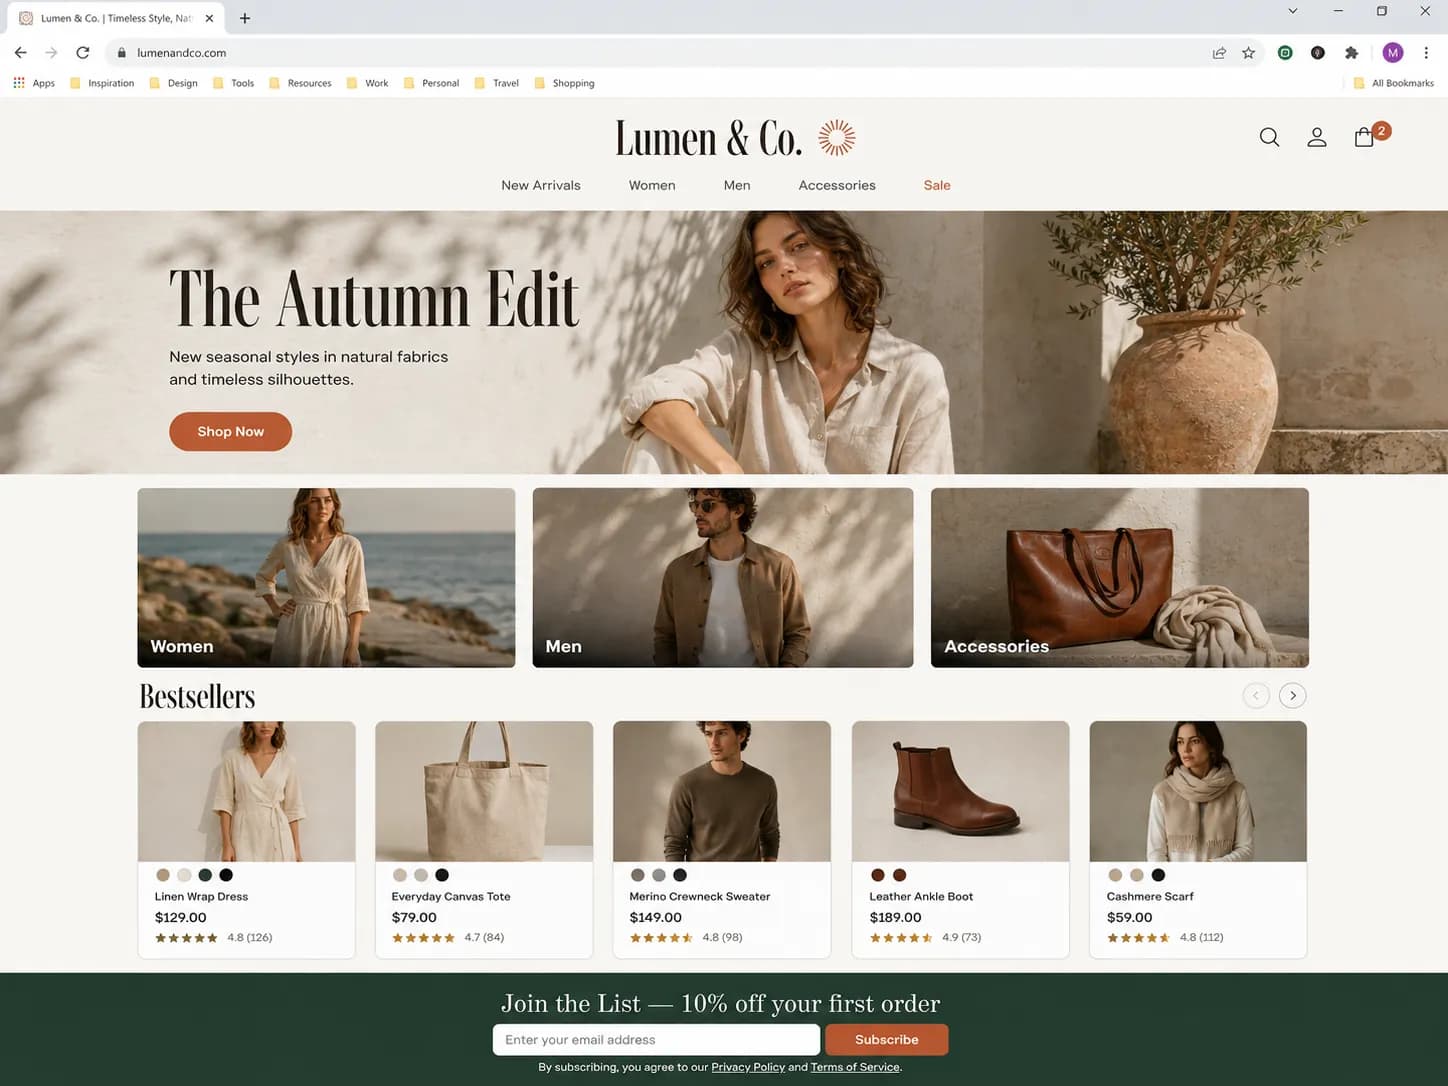Open the Travel bookmarks folder
Viewport: 1448px width, 1086px height.
[496, 83]
